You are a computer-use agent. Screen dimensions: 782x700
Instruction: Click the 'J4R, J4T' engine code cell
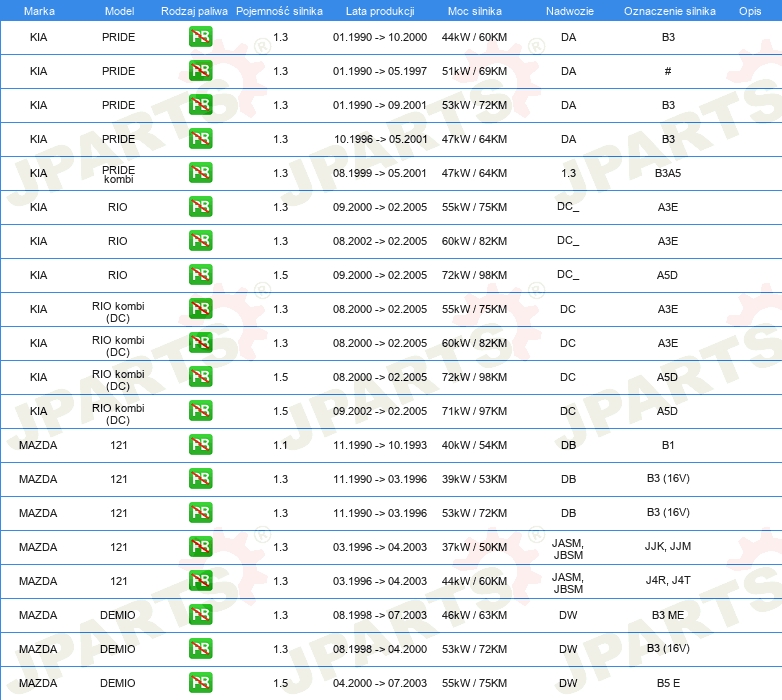pyautogui.click(x=668, y=580)
